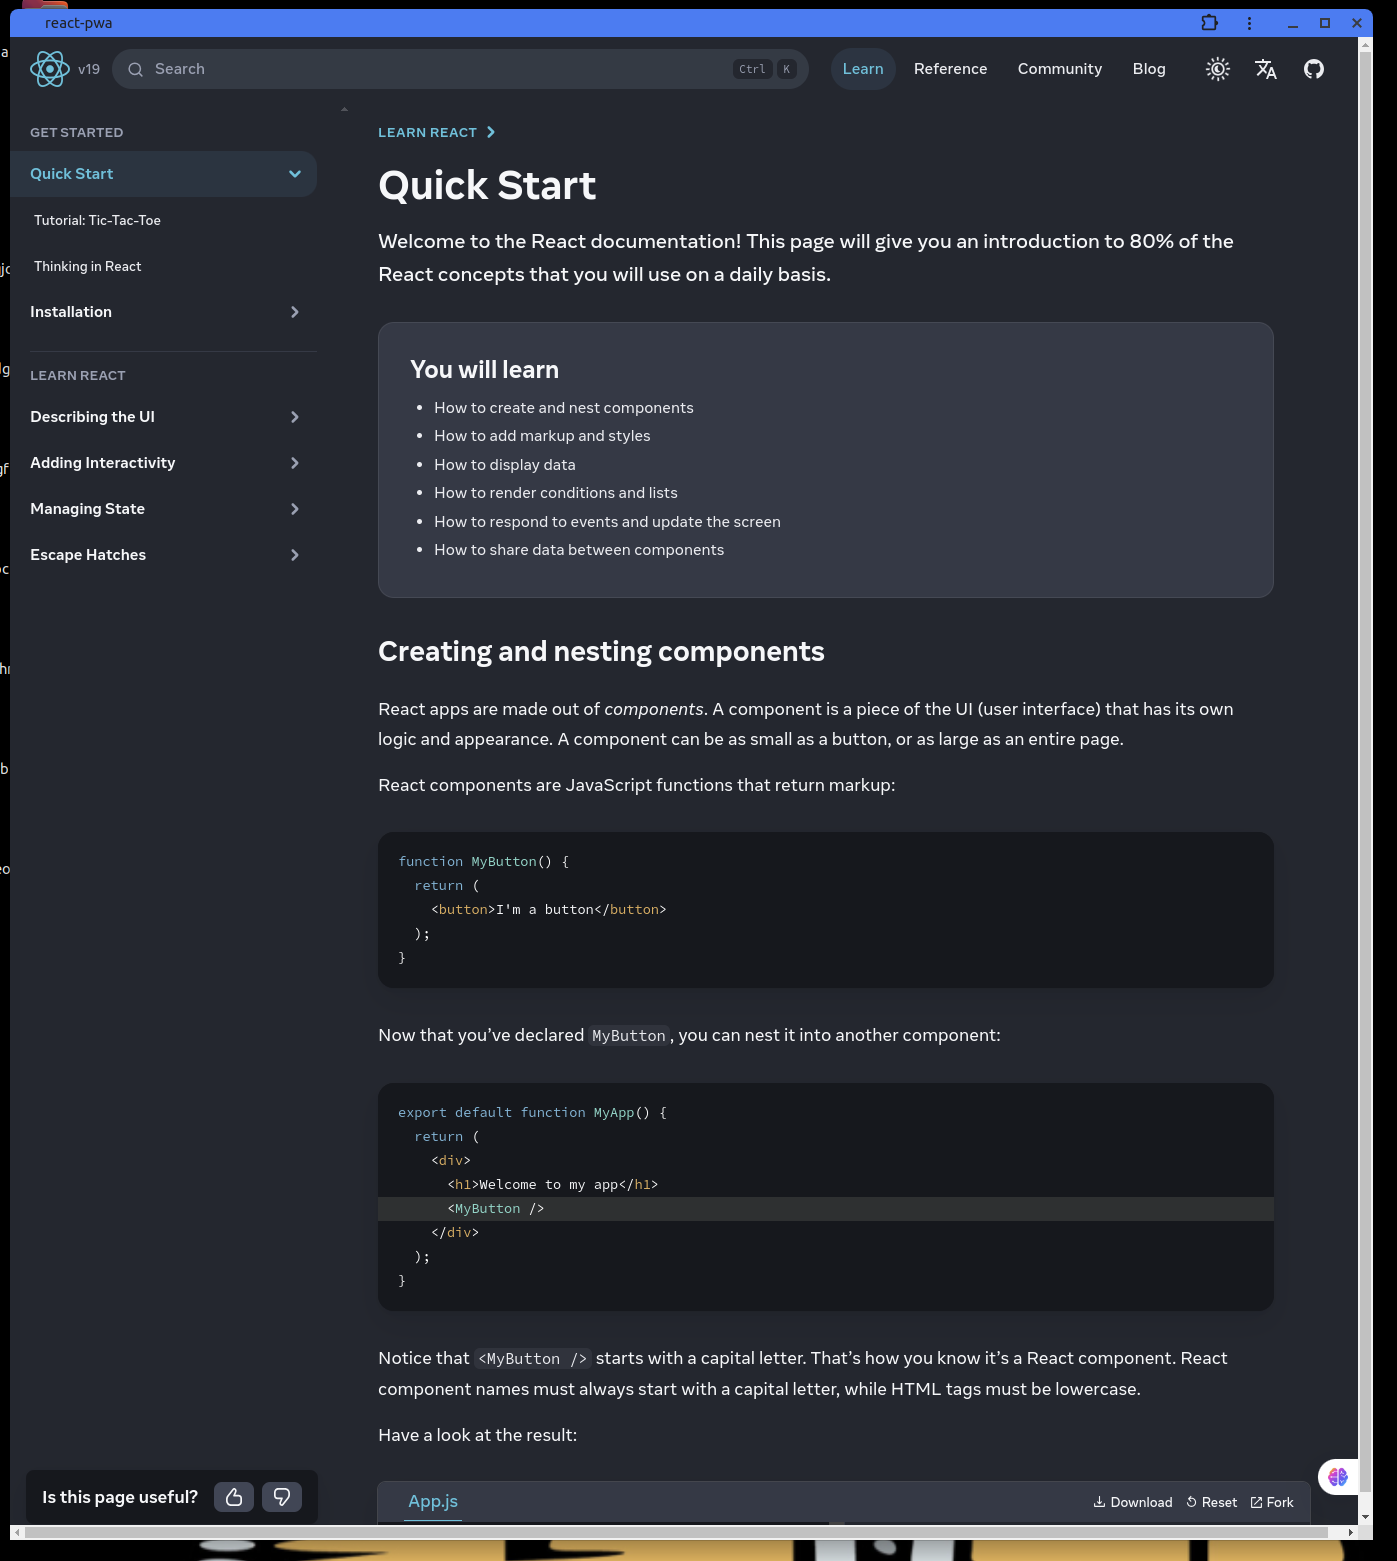Screen dimensions: 1397x1561
Task: Expand Describing the UI chevron
Action: (x=295, y=417)
